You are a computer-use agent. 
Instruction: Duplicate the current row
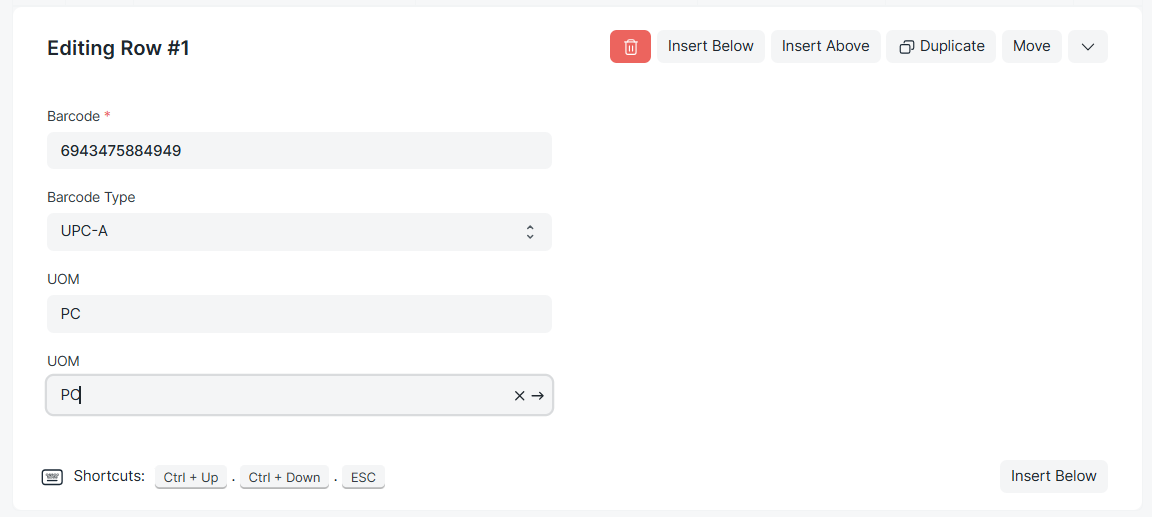pos(941,47)
